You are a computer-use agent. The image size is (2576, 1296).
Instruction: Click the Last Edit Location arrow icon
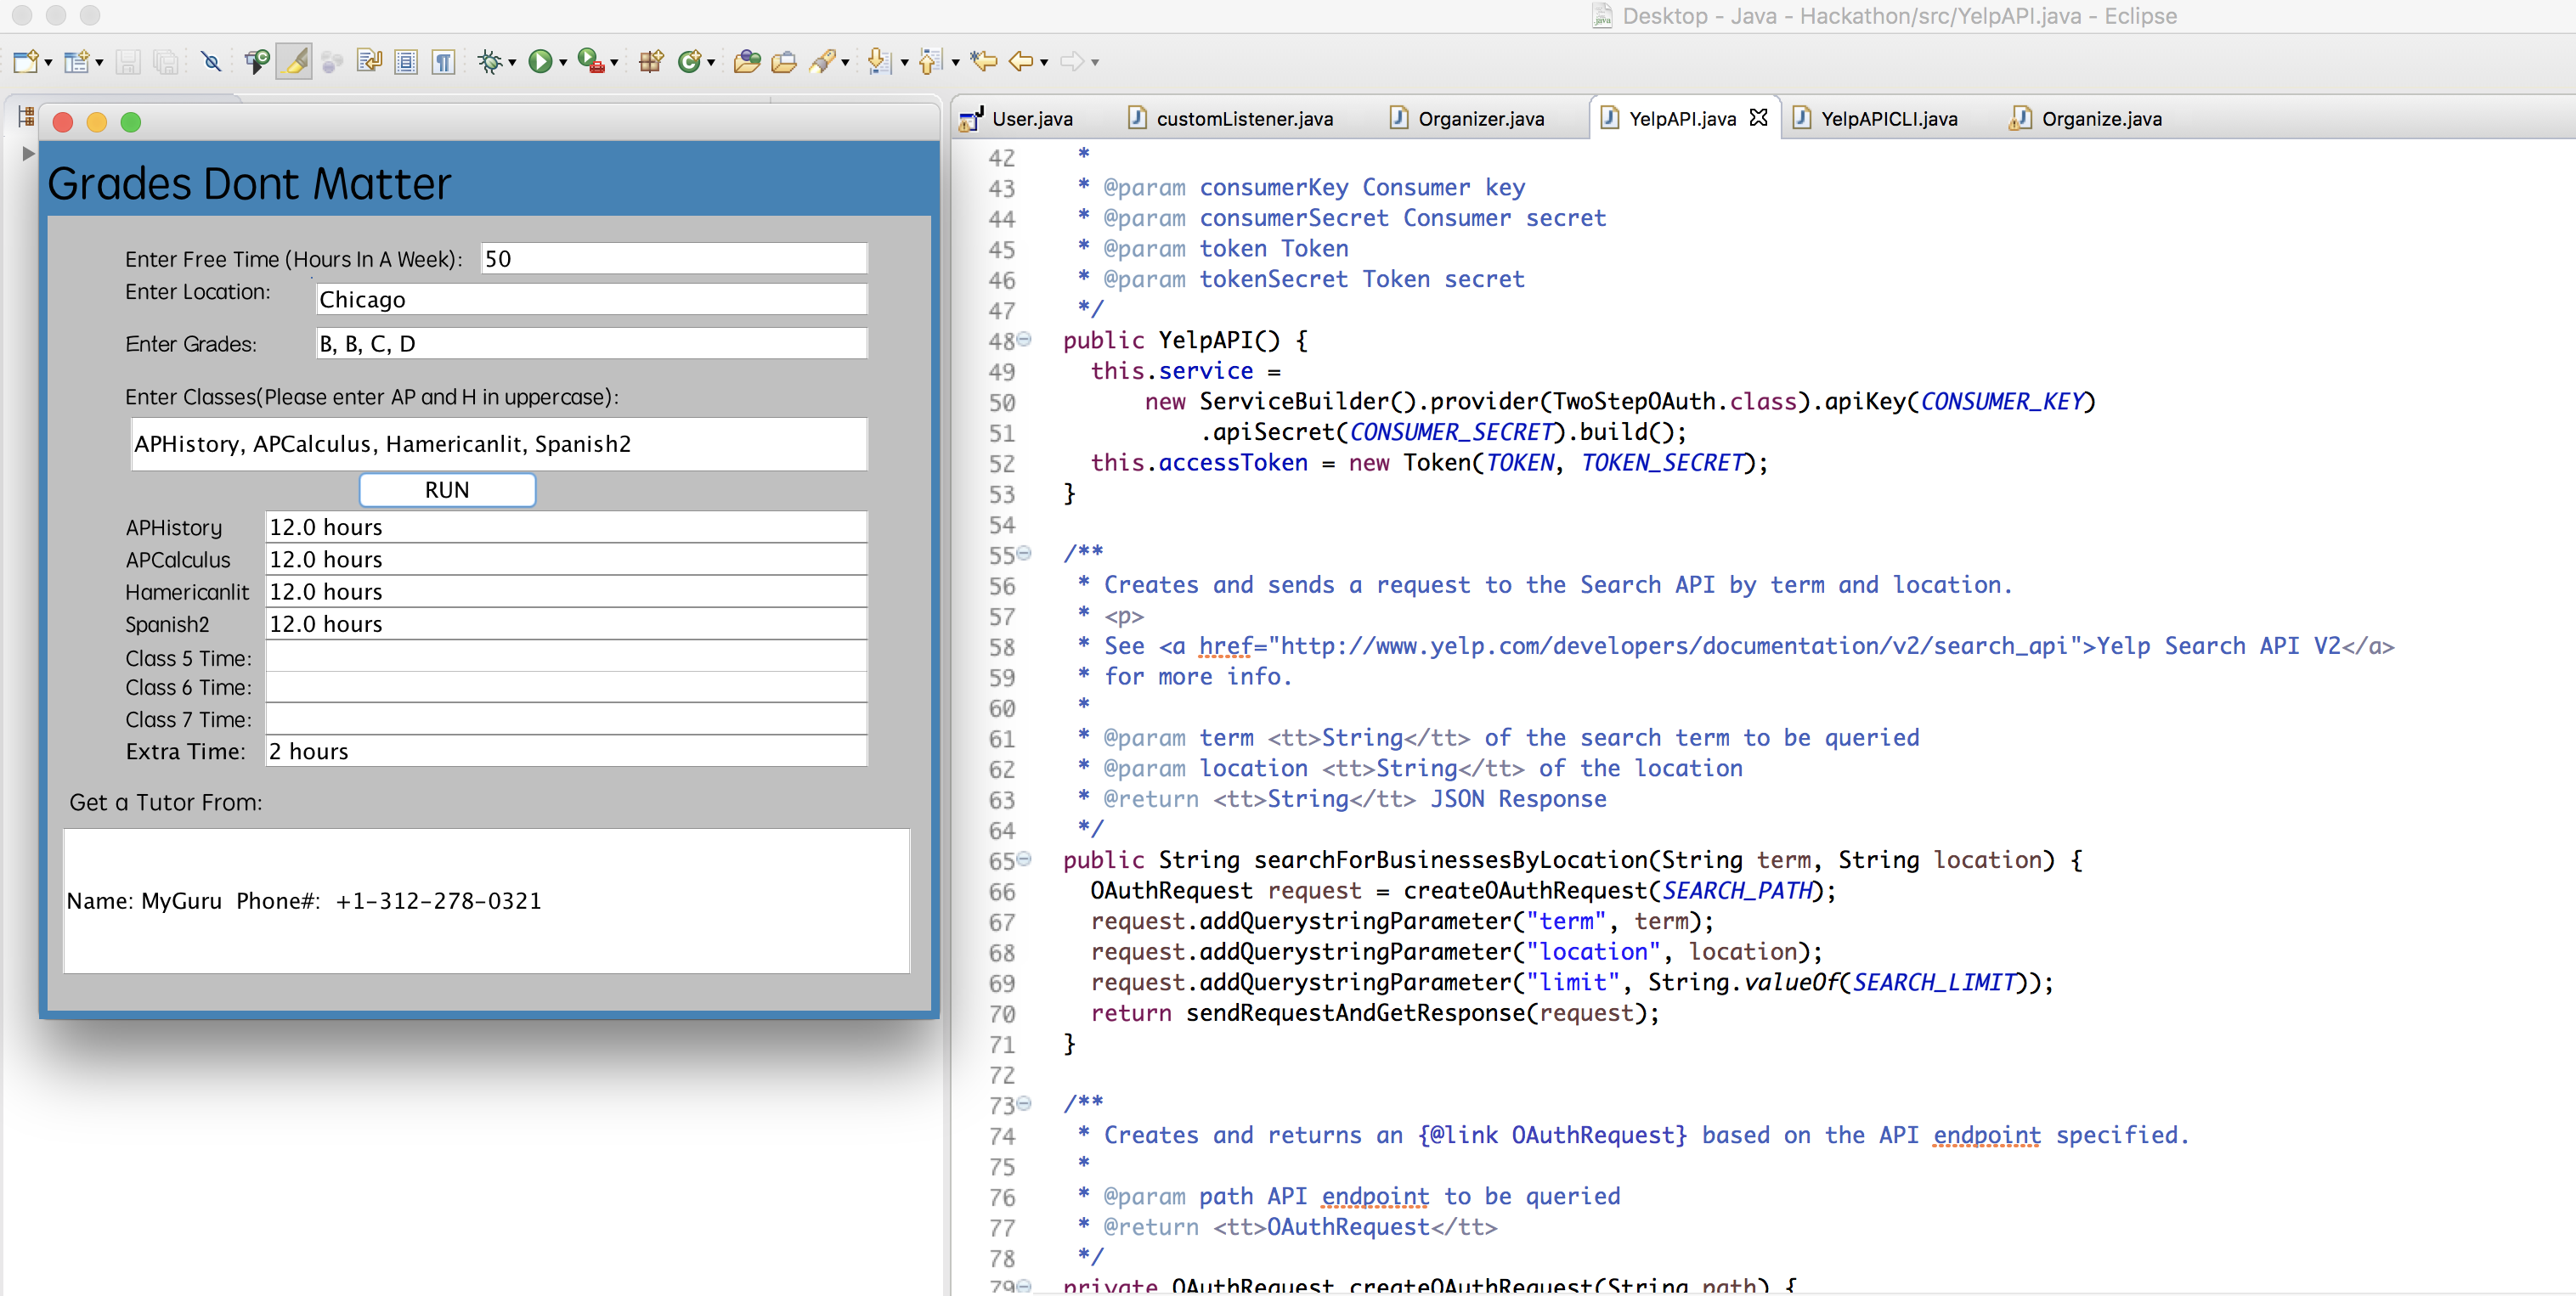tap(984, 62)
